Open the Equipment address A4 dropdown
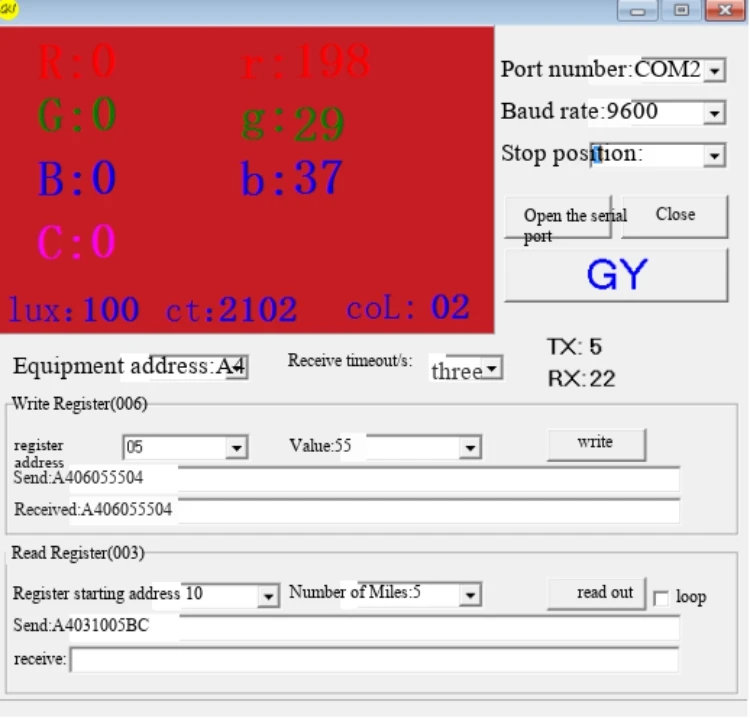The width and height of the screenshot is (750, 718). click(238, 367)
